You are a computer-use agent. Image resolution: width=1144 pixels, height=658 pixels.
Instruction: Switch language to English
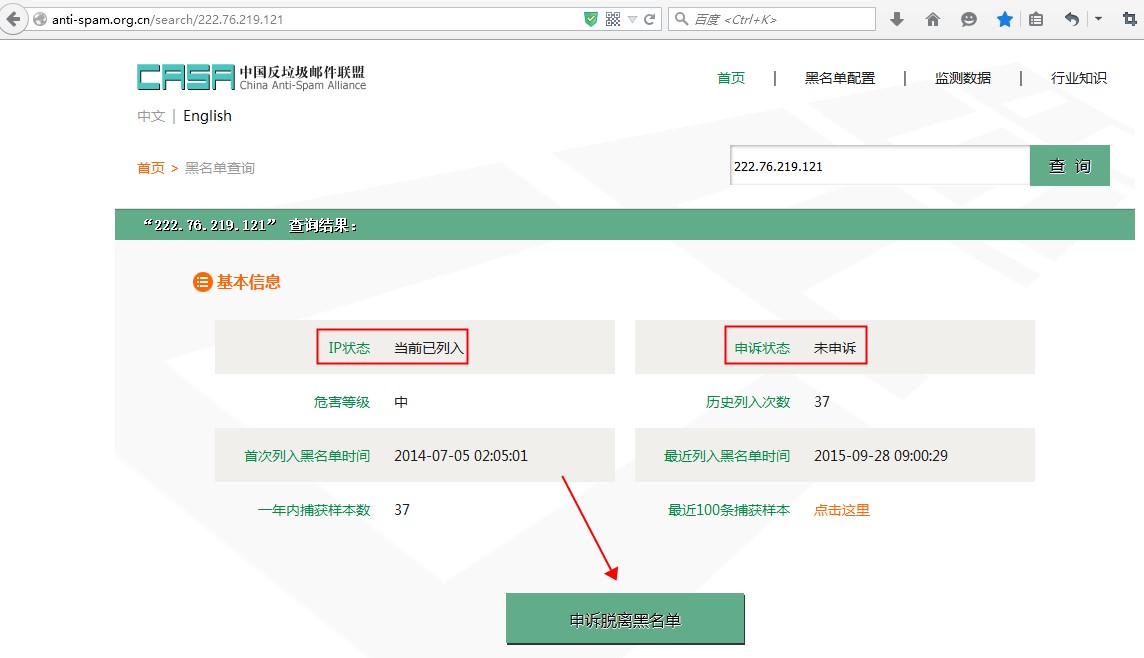207,116
